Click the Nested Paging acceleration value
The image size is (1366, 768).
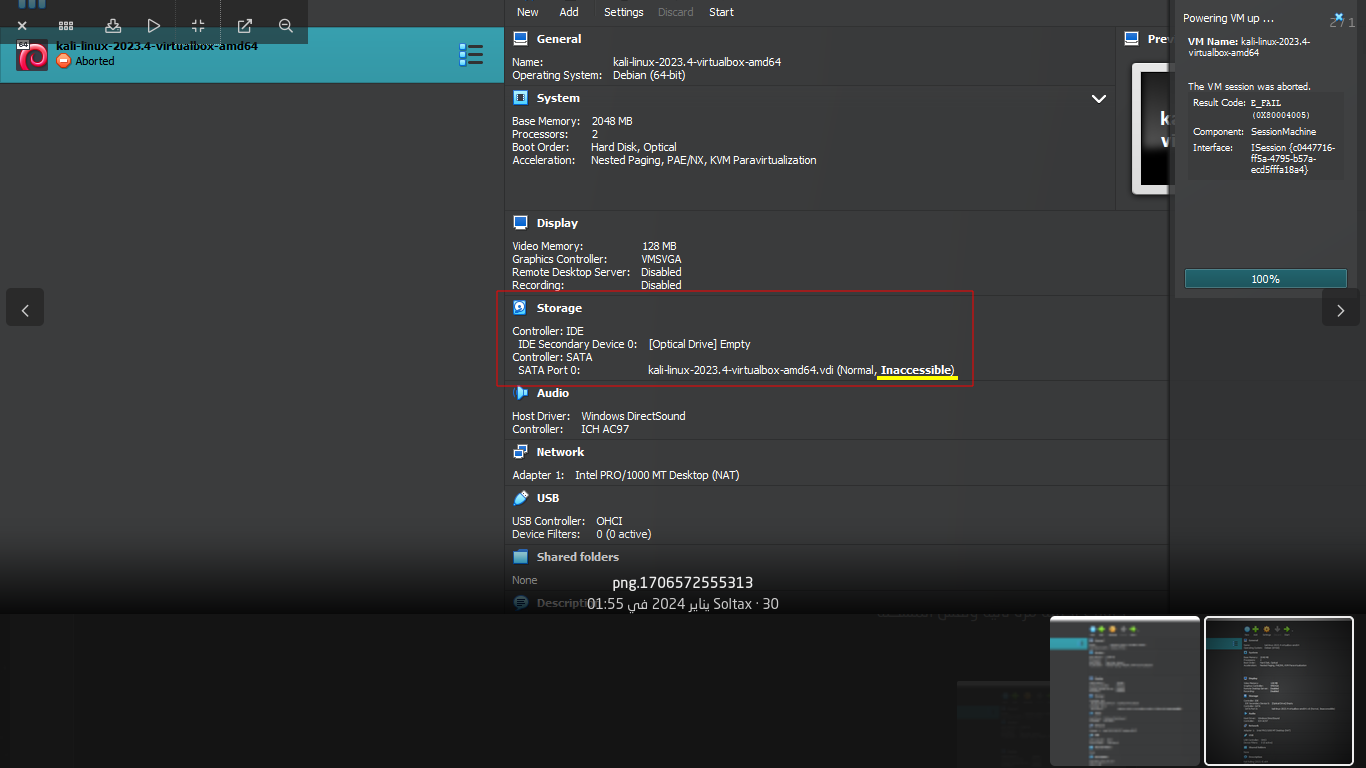pos(627,160)
